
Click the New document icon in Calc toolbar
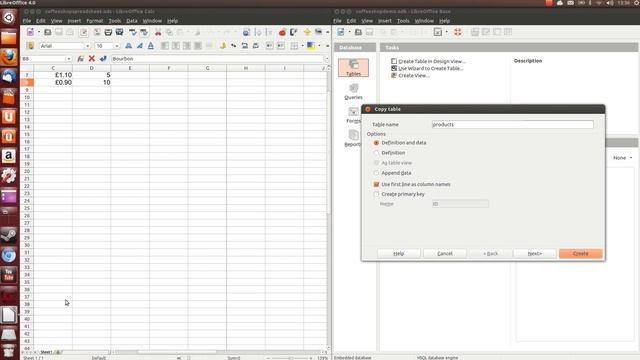[30, 32]
